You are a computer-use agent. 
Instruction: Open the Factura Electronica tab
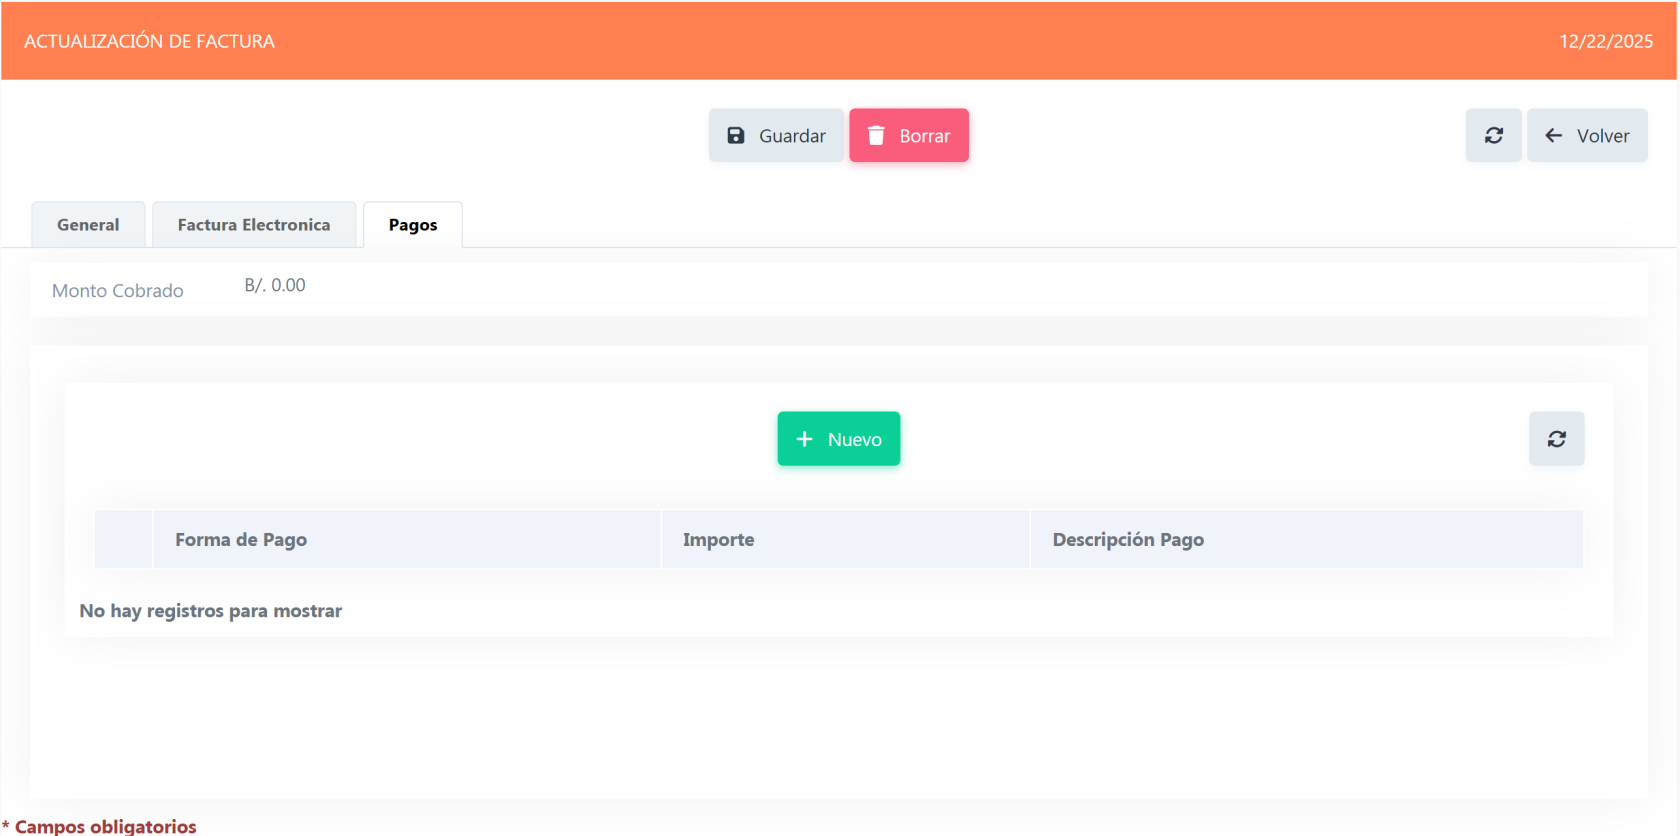click(254, 225)
